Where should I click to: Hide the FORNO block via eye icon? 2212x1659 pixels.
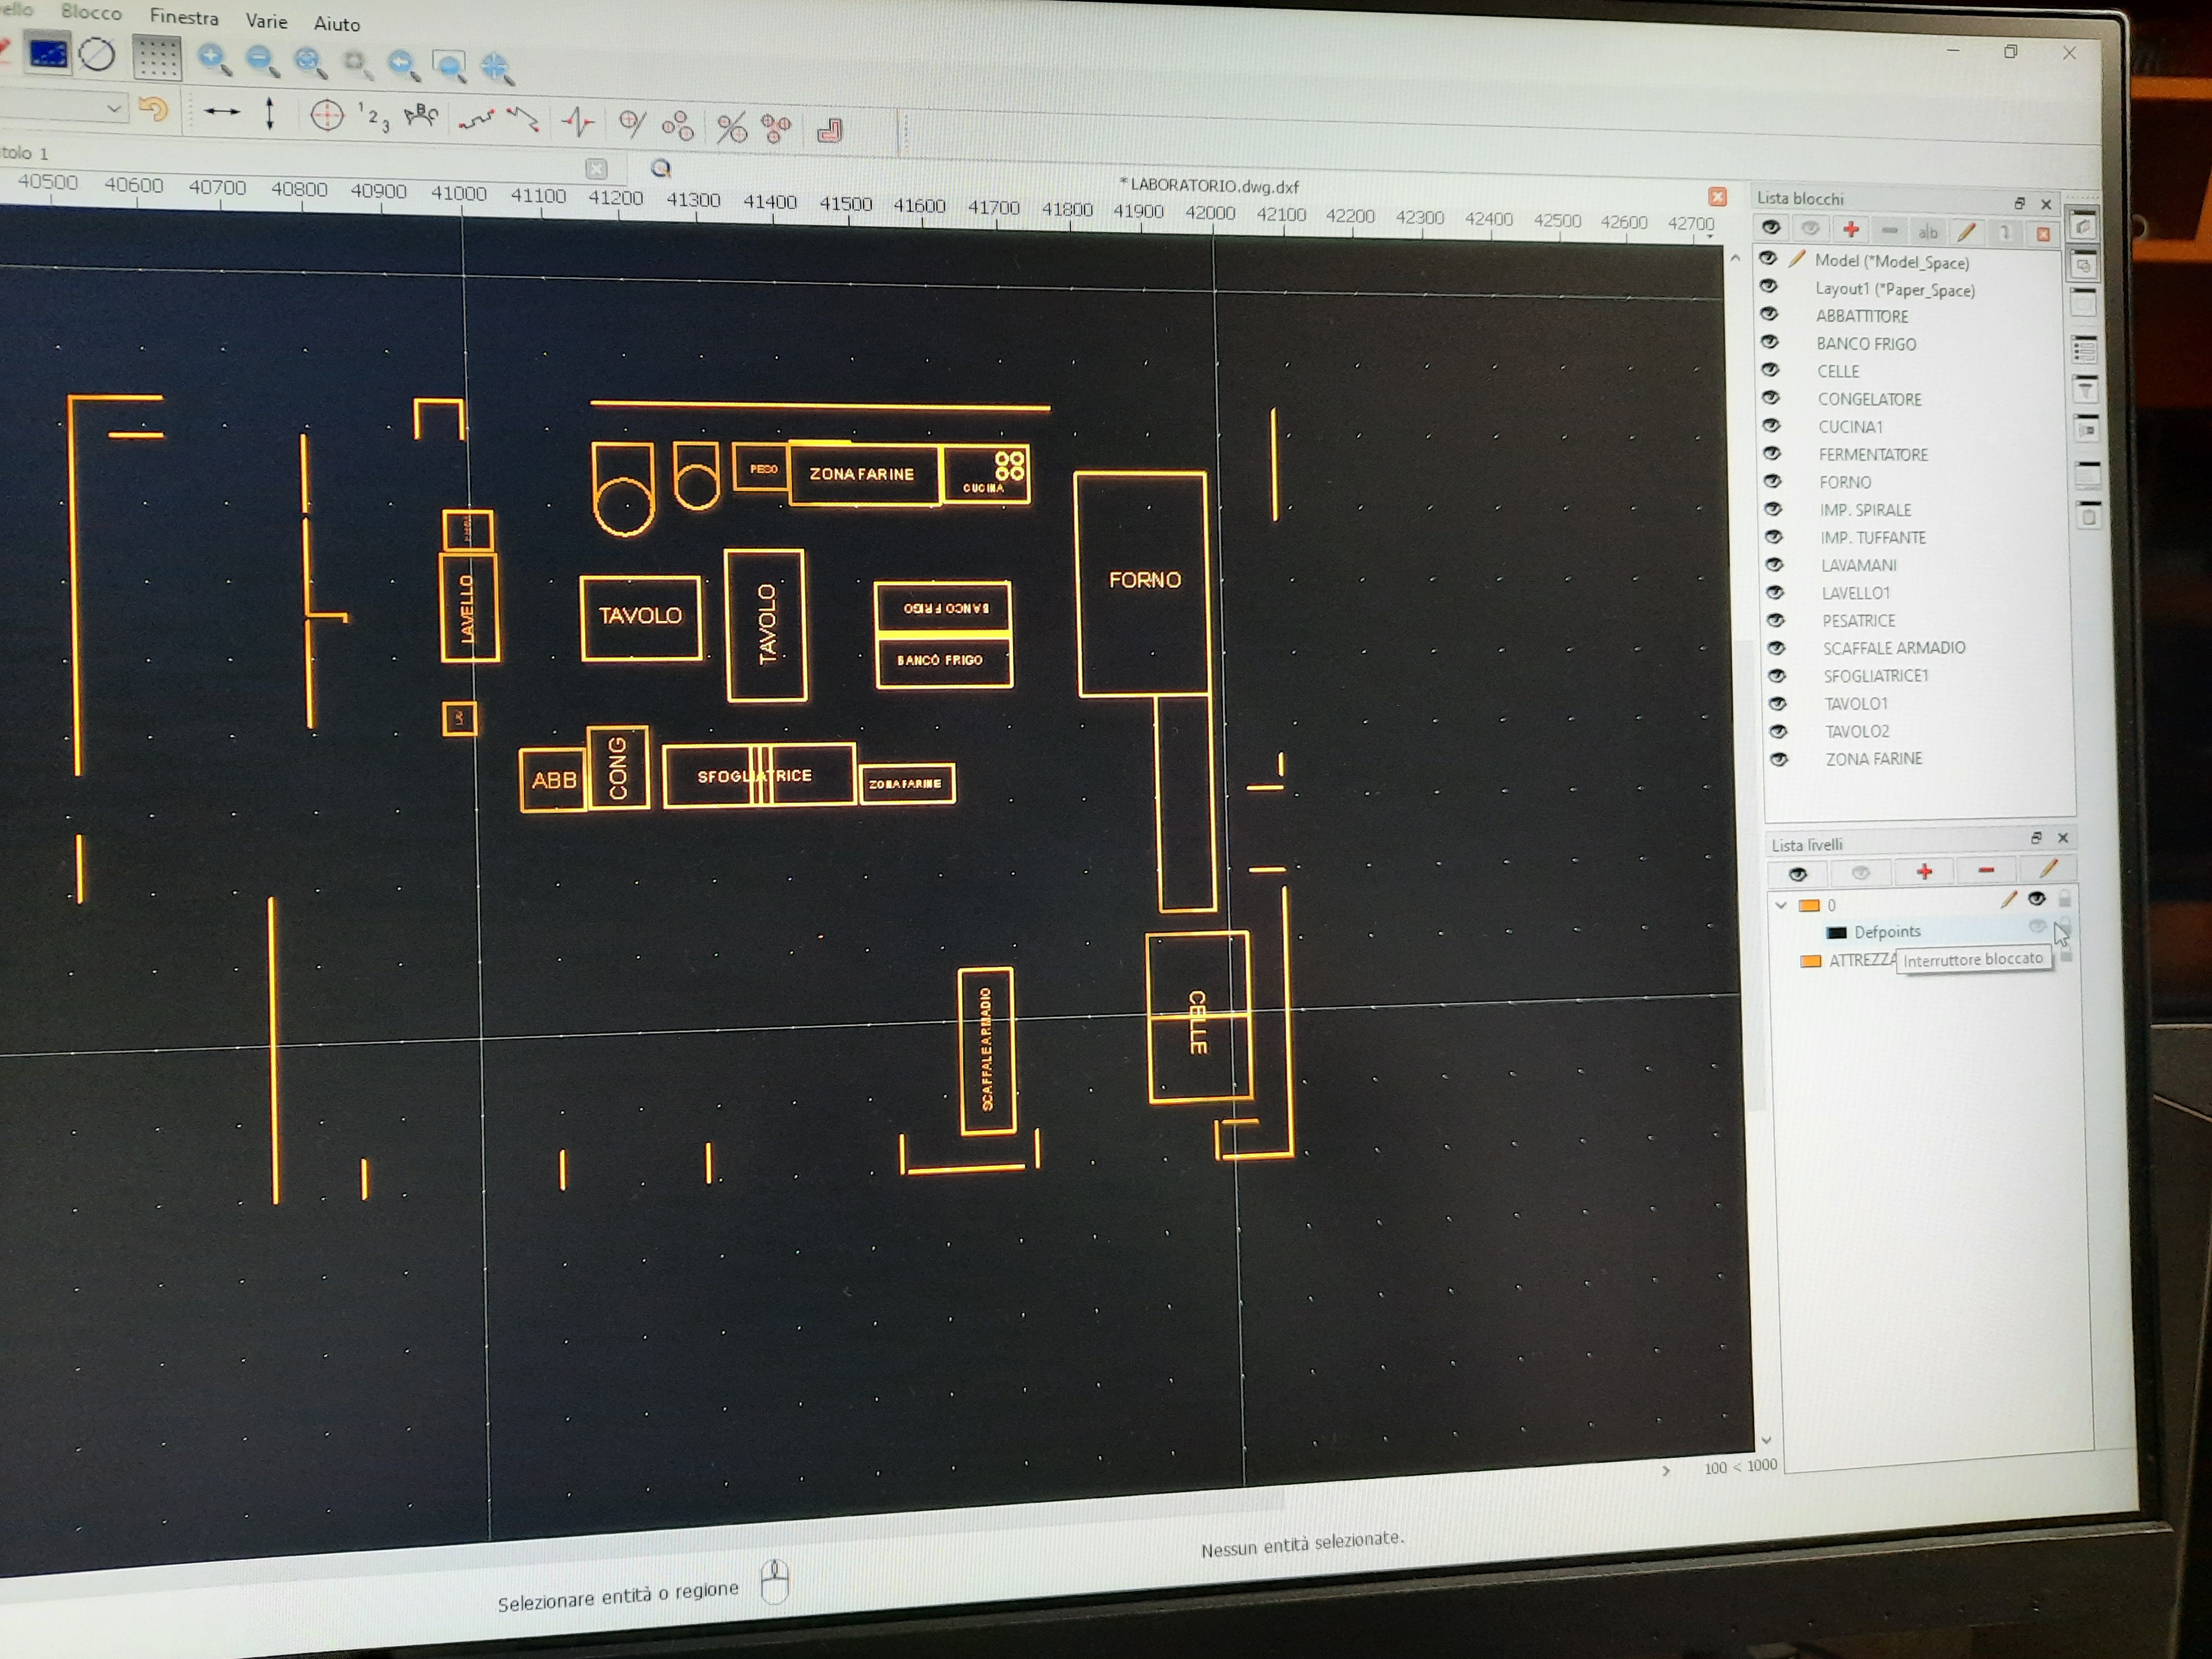1772,481
